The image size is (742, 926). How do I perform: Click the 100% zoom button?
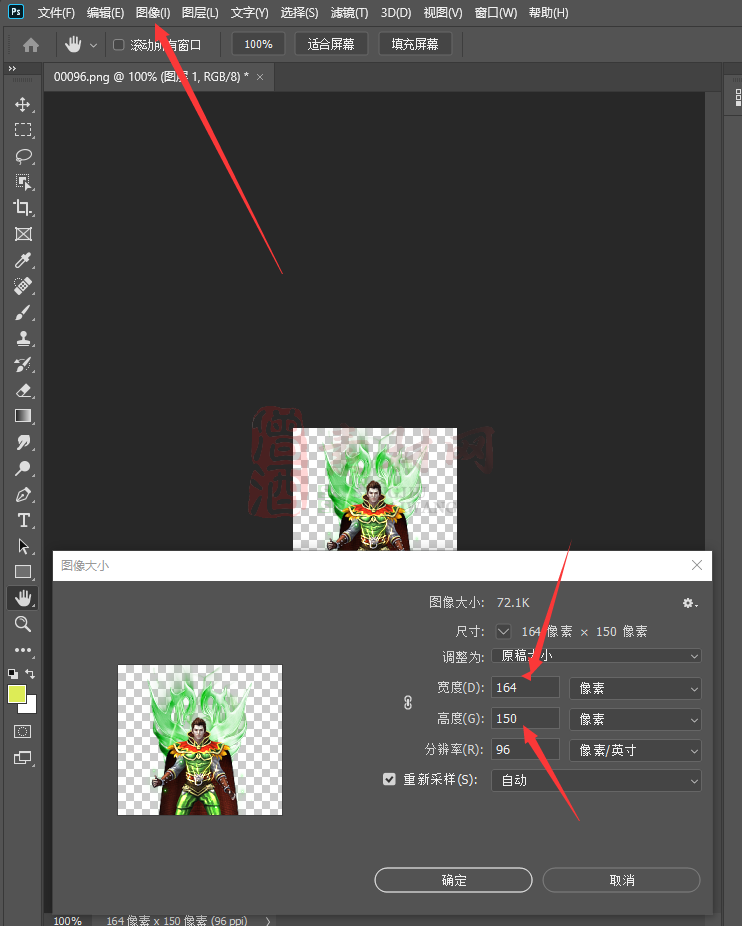tap(258, 44)
